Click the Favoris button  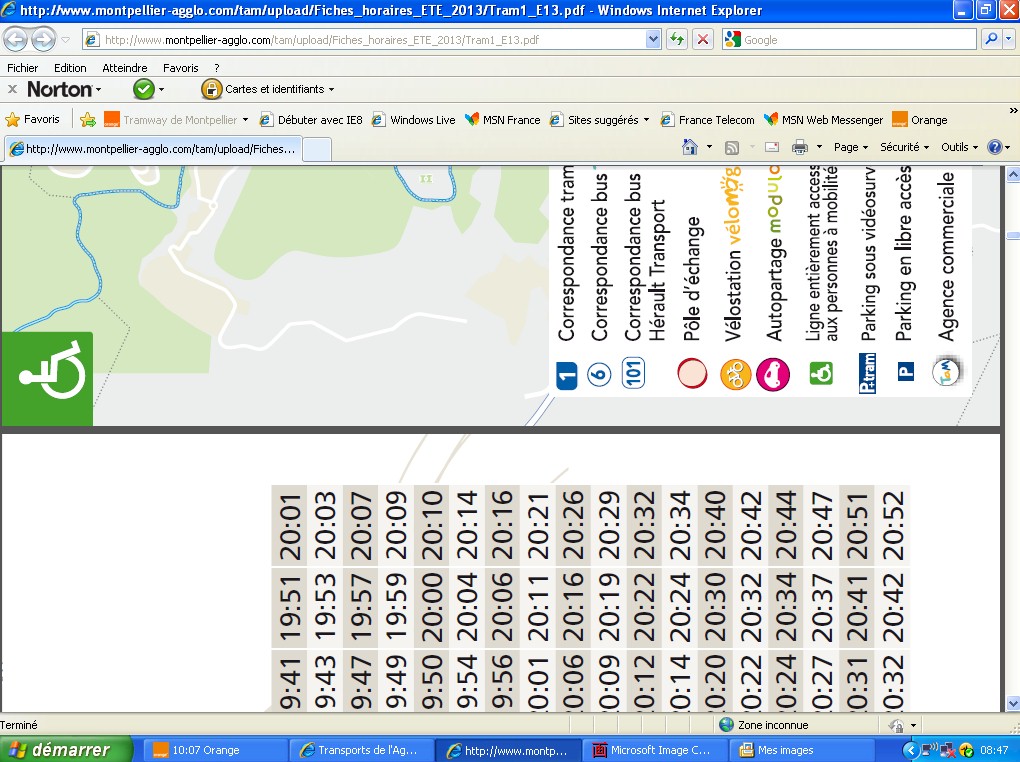(33, 120)
